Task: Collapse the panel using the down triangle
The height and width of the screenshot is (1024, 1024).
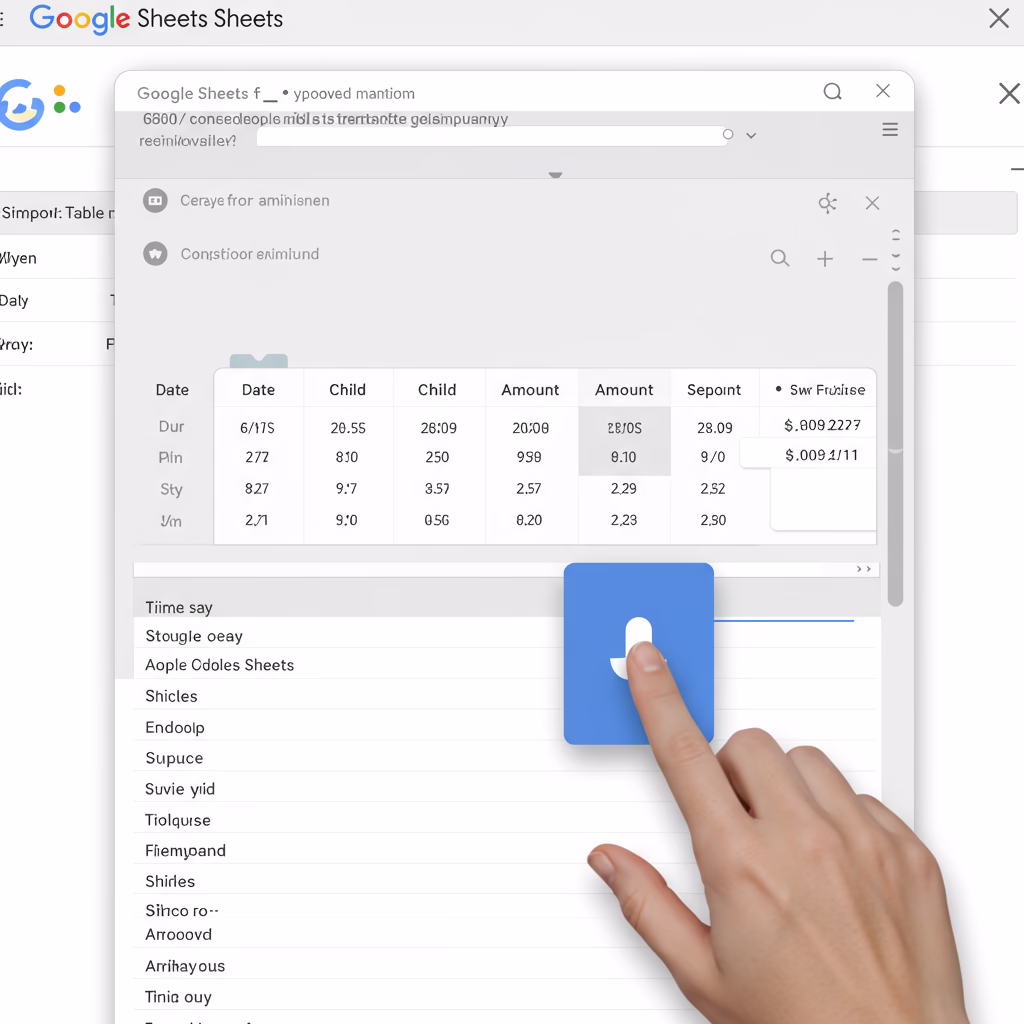Action: pyautogui.click(x=555, y=175)
